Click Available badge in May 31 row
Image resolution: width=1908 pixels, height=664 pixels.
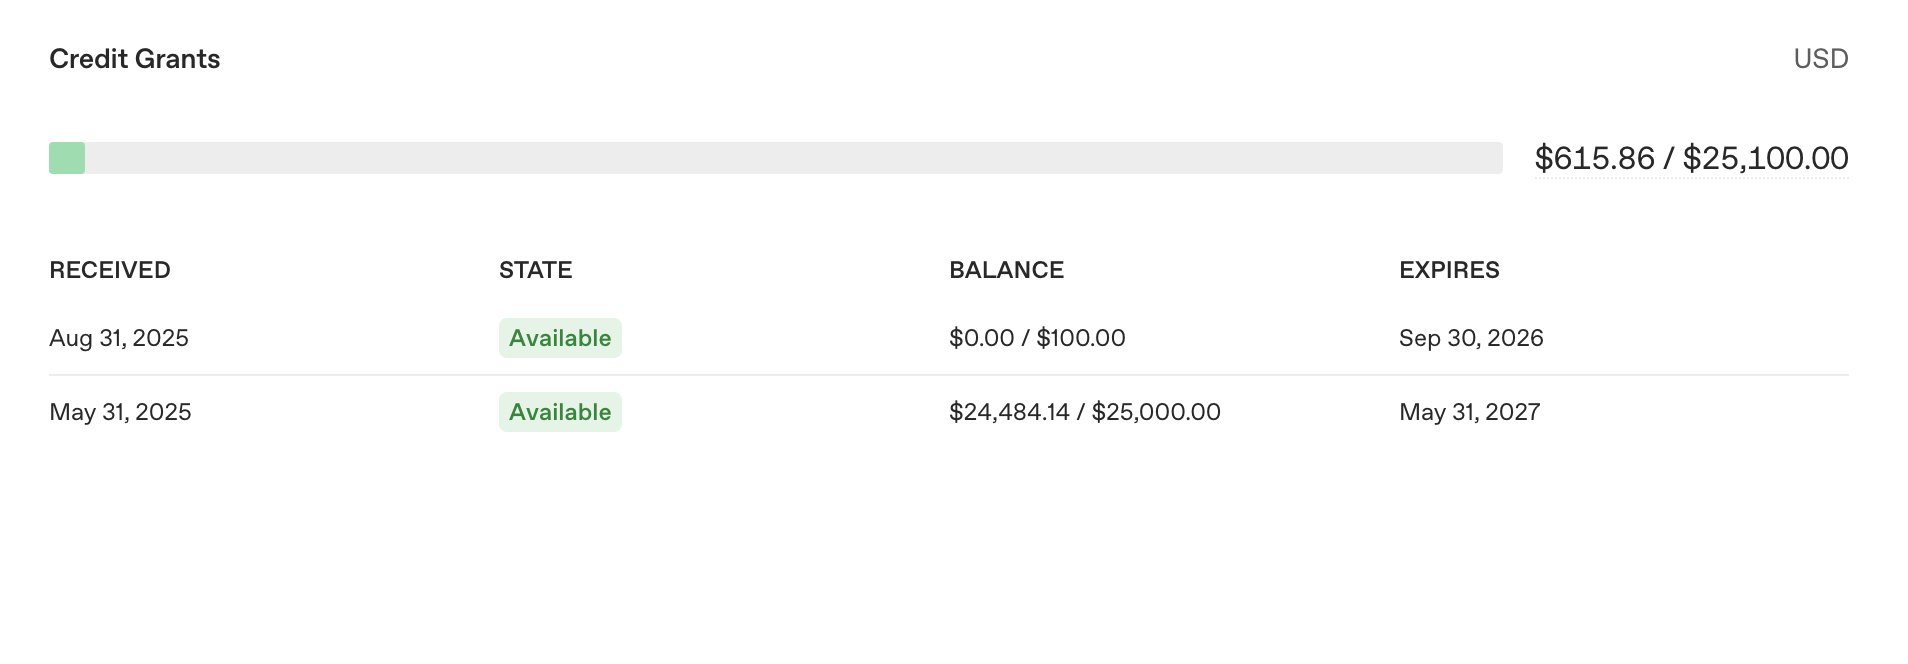560,412
